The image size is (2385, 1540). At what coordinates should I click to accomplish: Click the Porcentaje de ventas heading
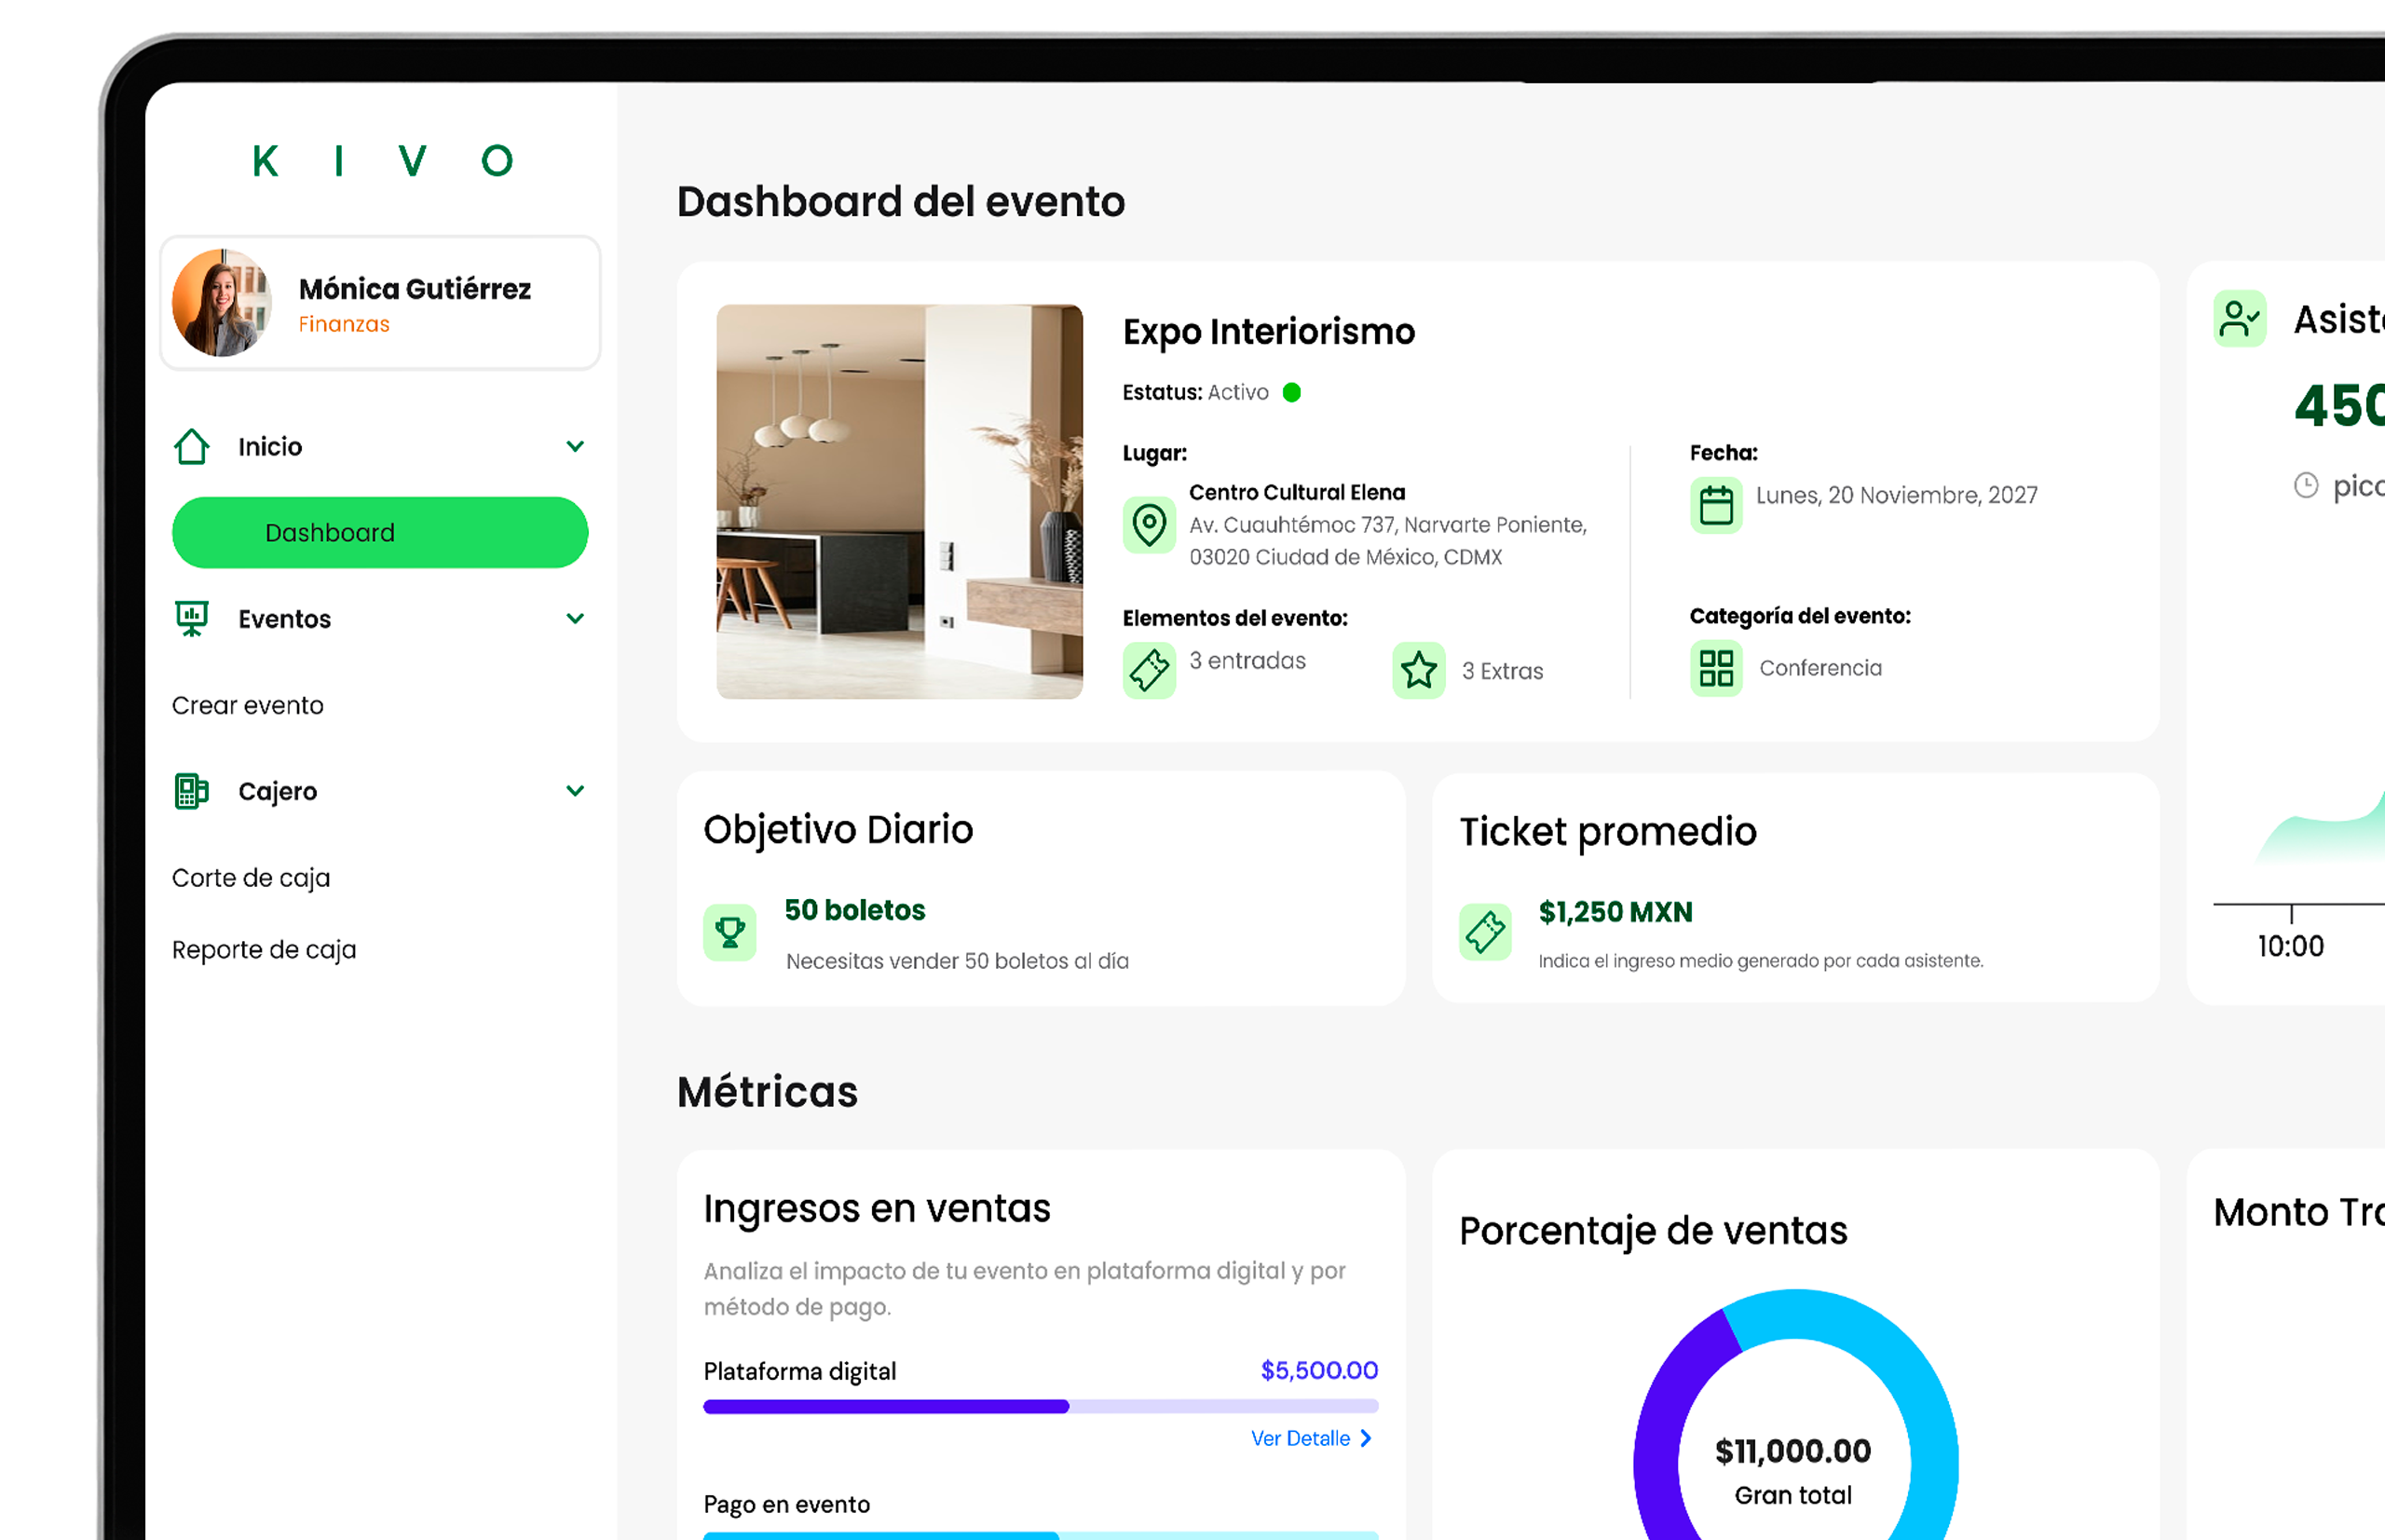click(1653, 1231)
